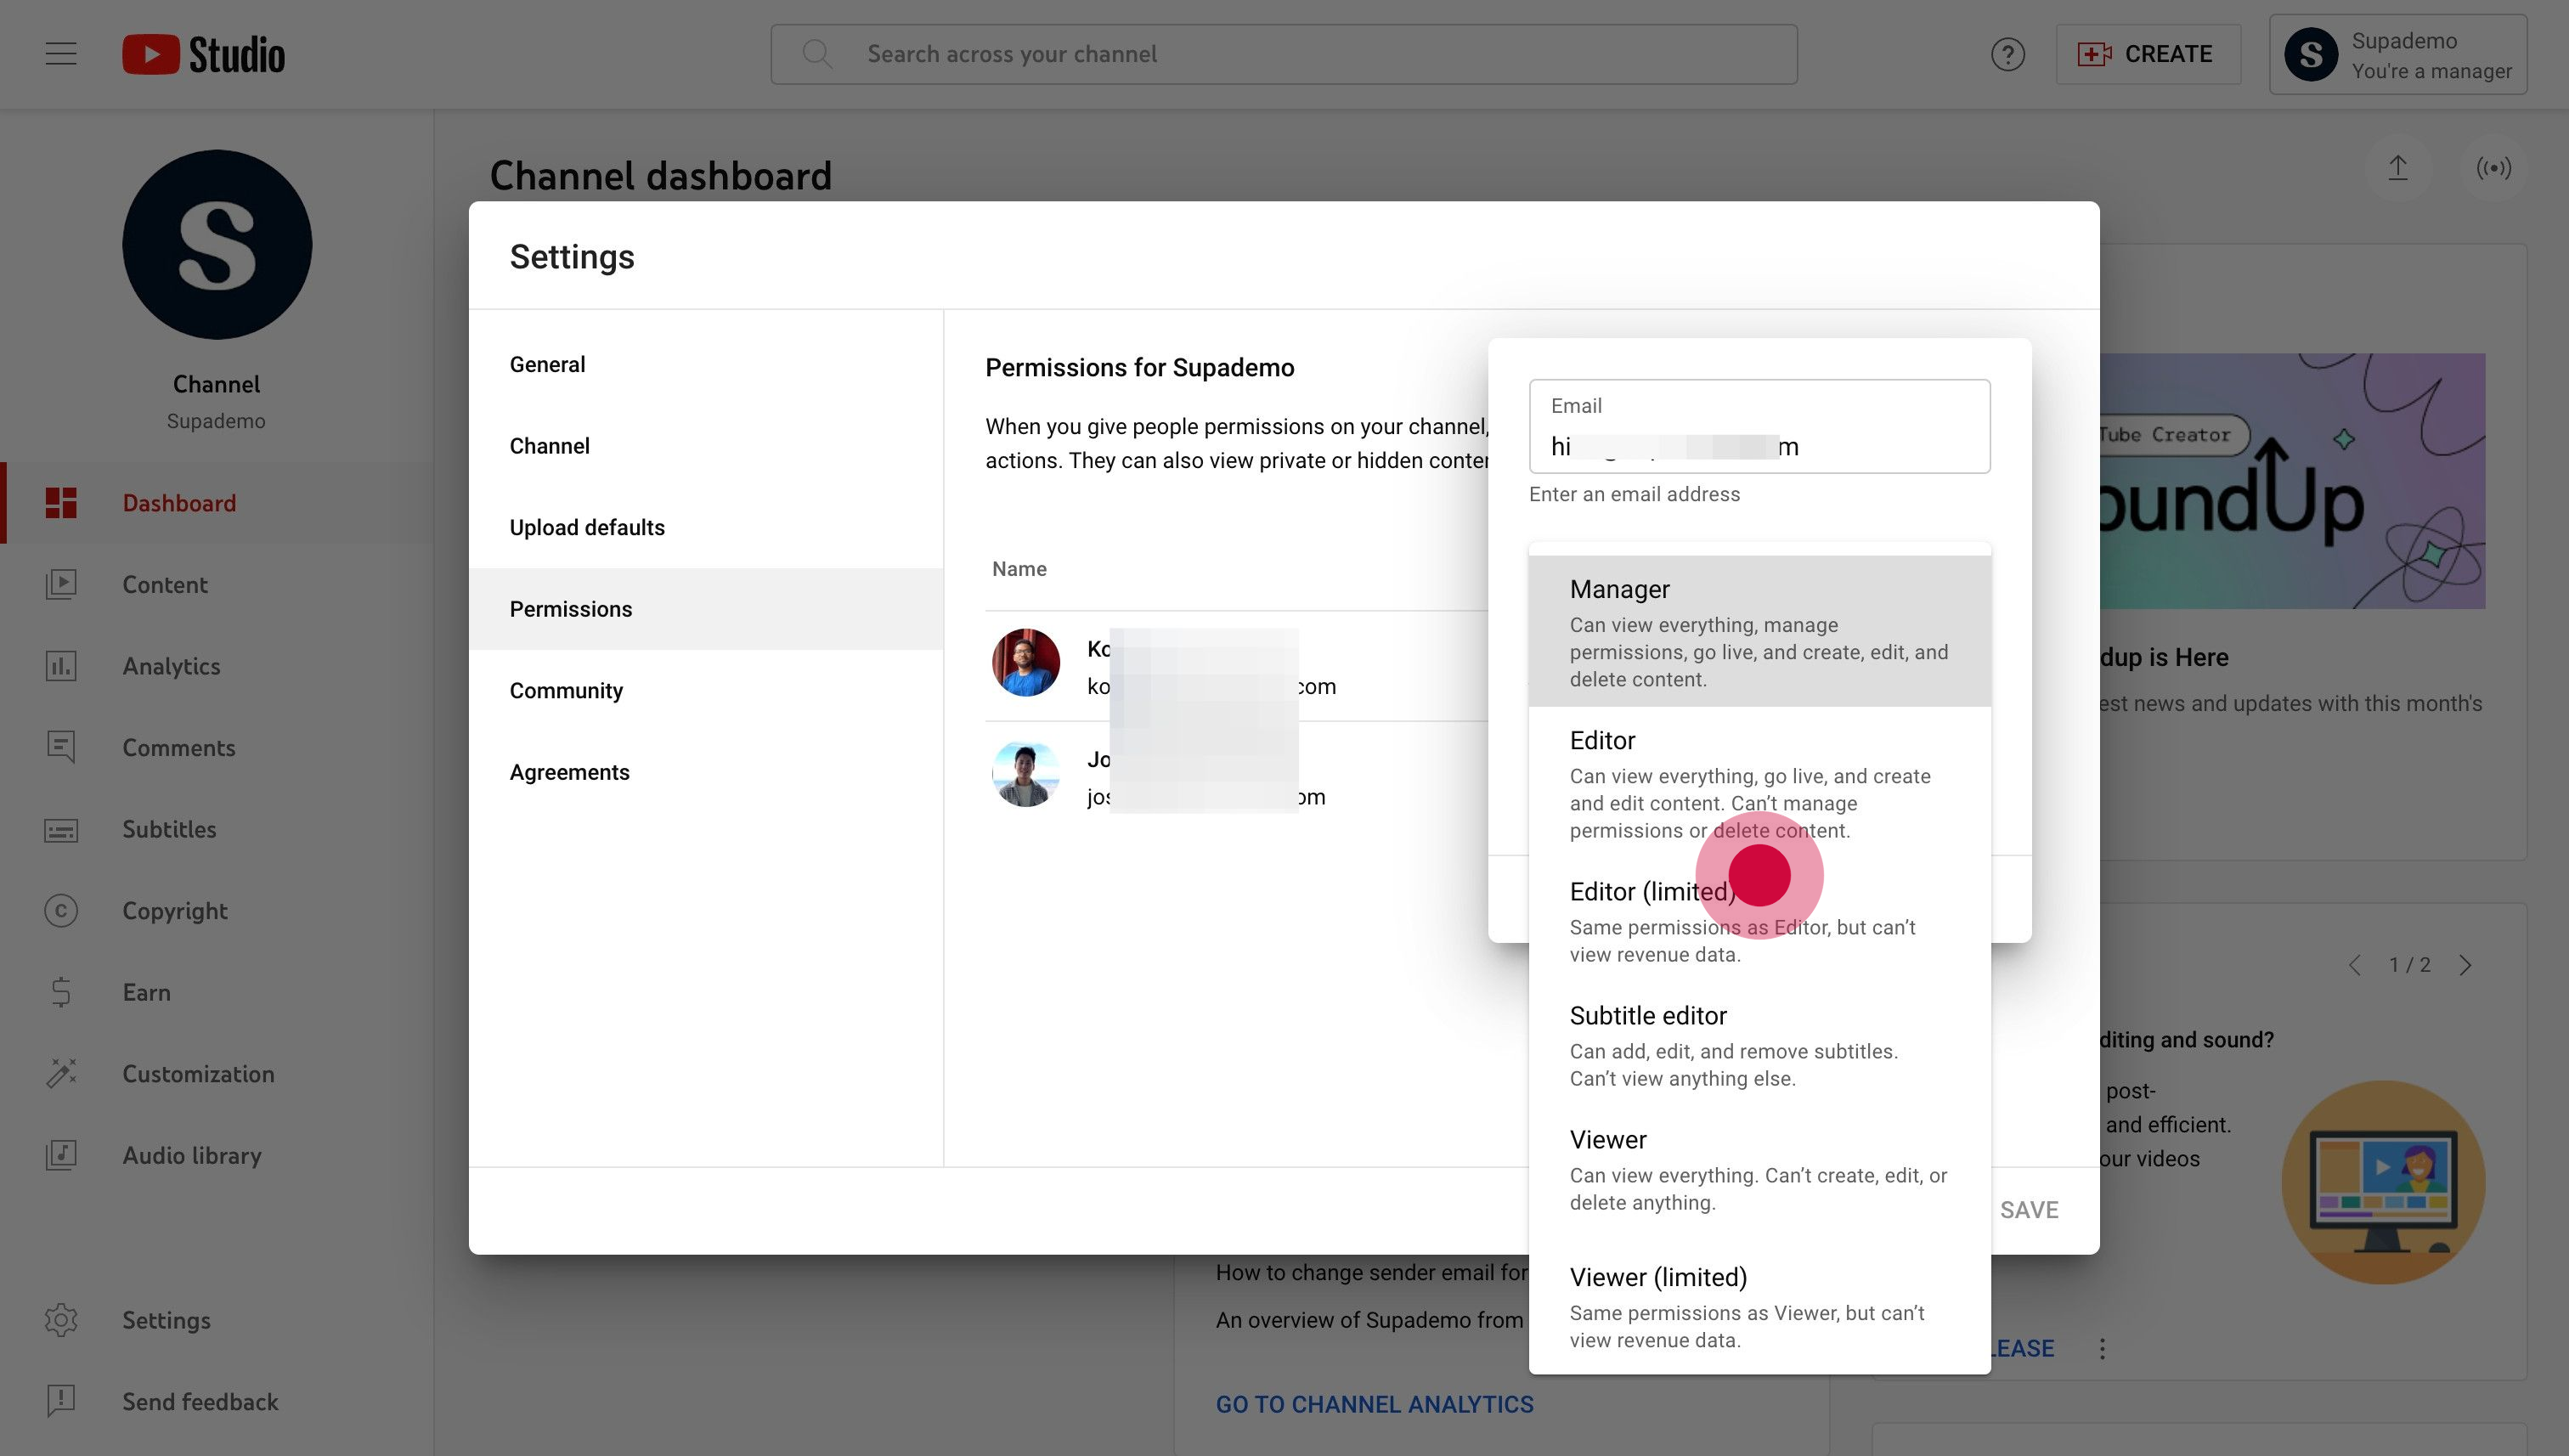The image size is (2569, 1456).
Task: Click the Settings gear icon in sidebar
Action: click(61, 1320)
